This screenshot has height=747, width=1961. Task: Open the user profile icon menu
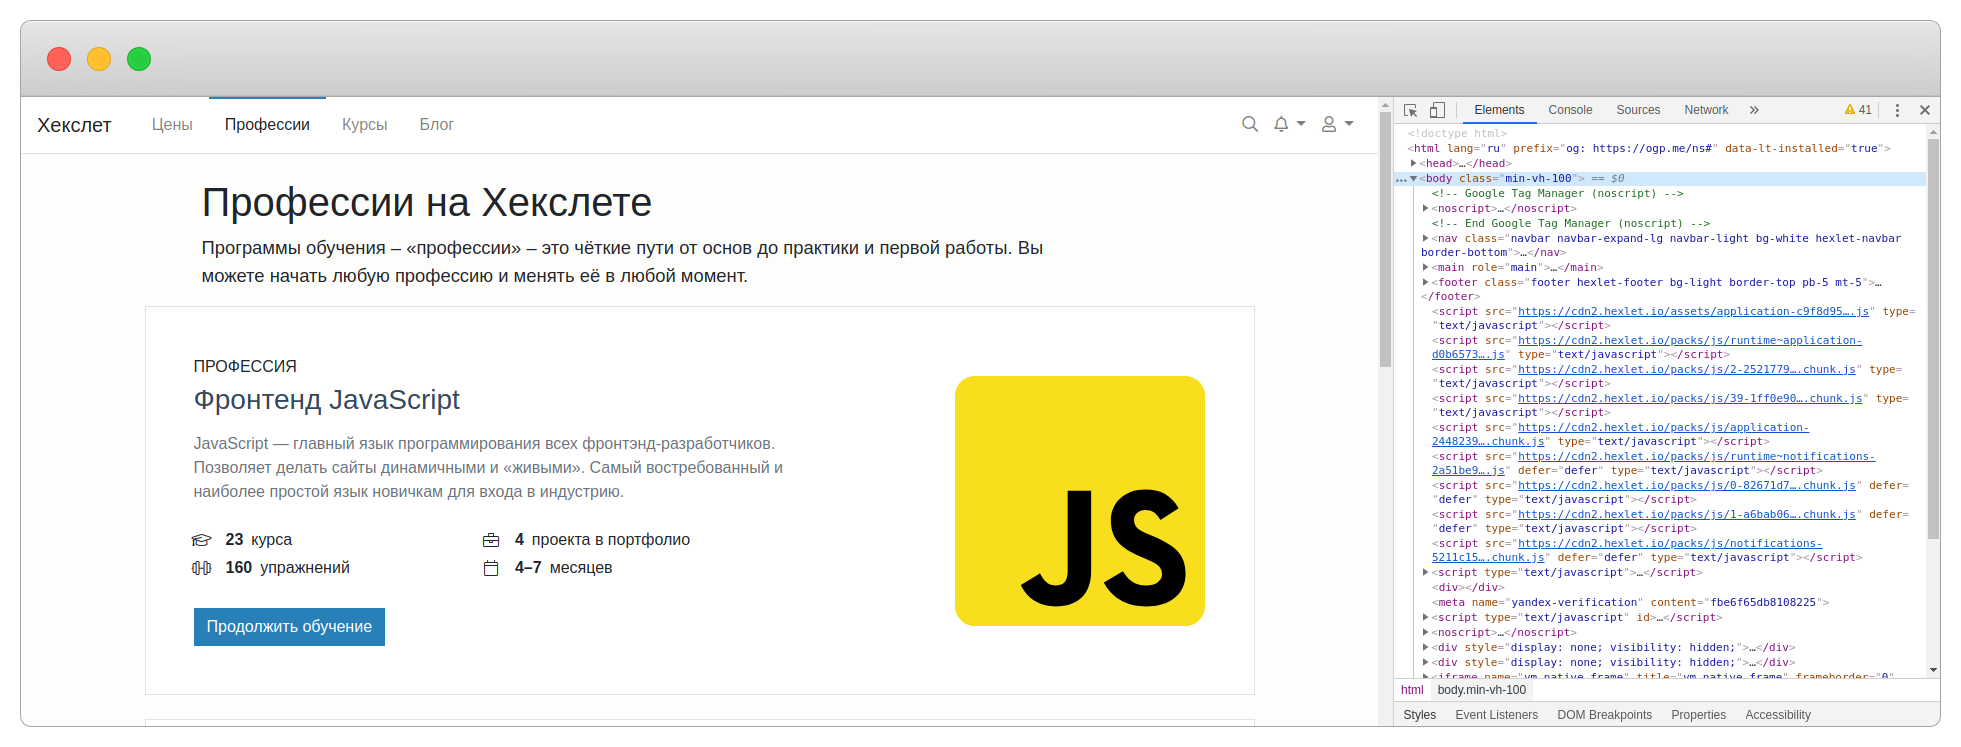[x=1337, y=124]
